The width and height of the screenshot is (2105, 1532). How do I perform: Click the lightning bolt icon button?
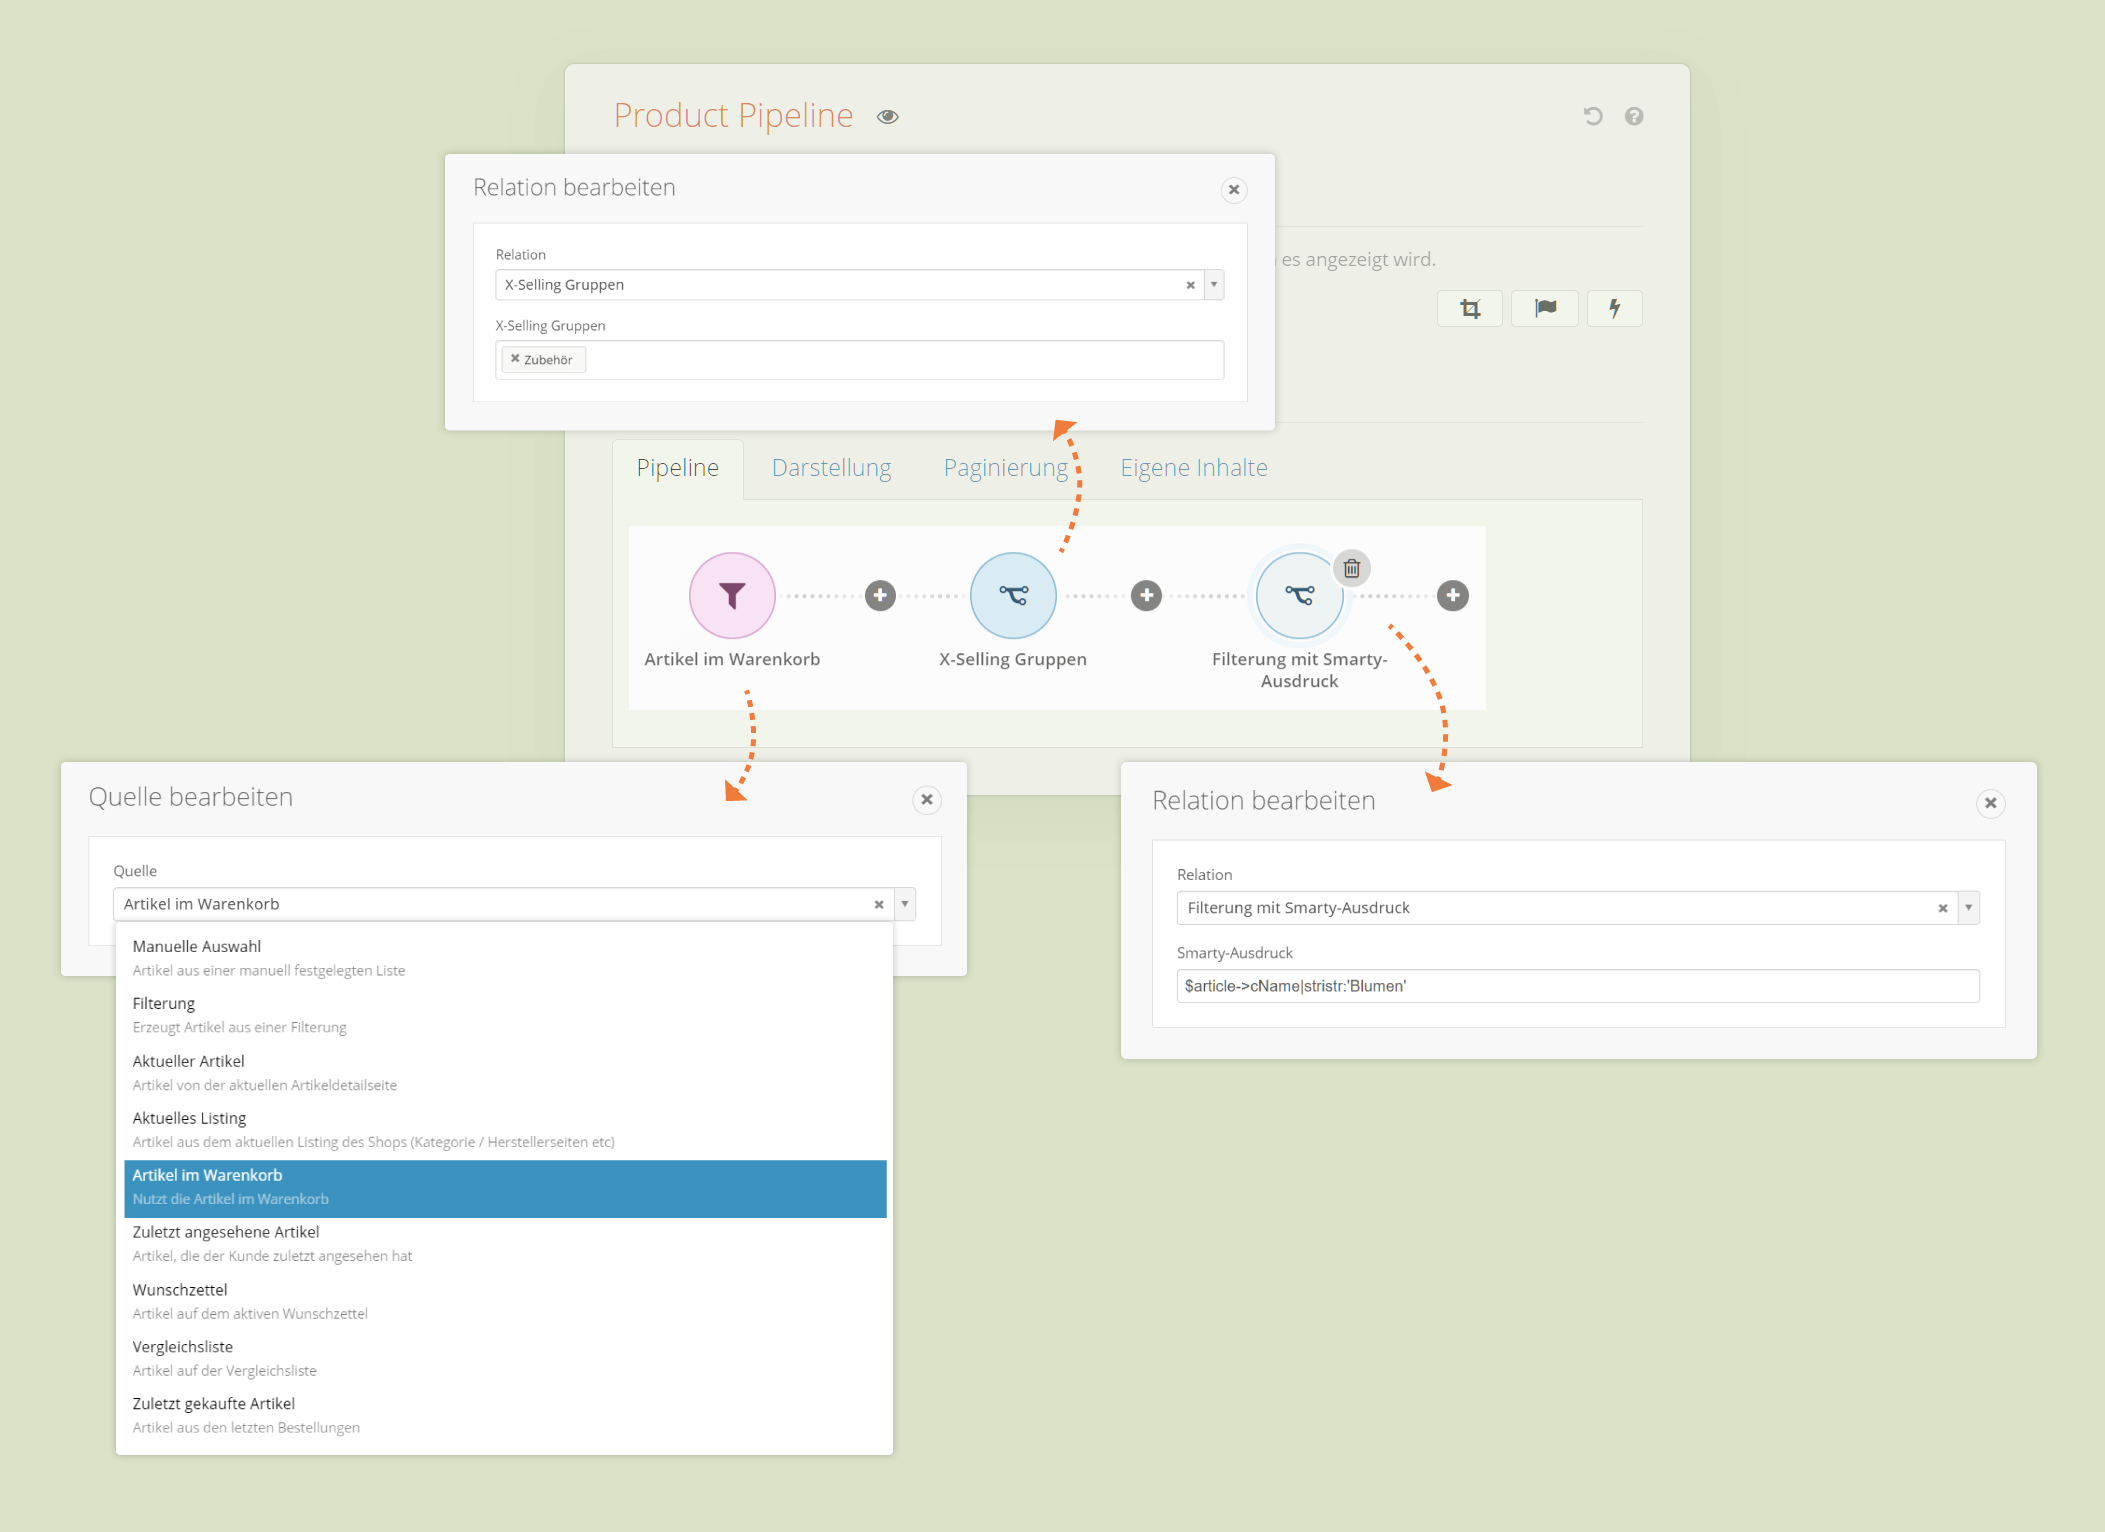[x=1615, y=308]
